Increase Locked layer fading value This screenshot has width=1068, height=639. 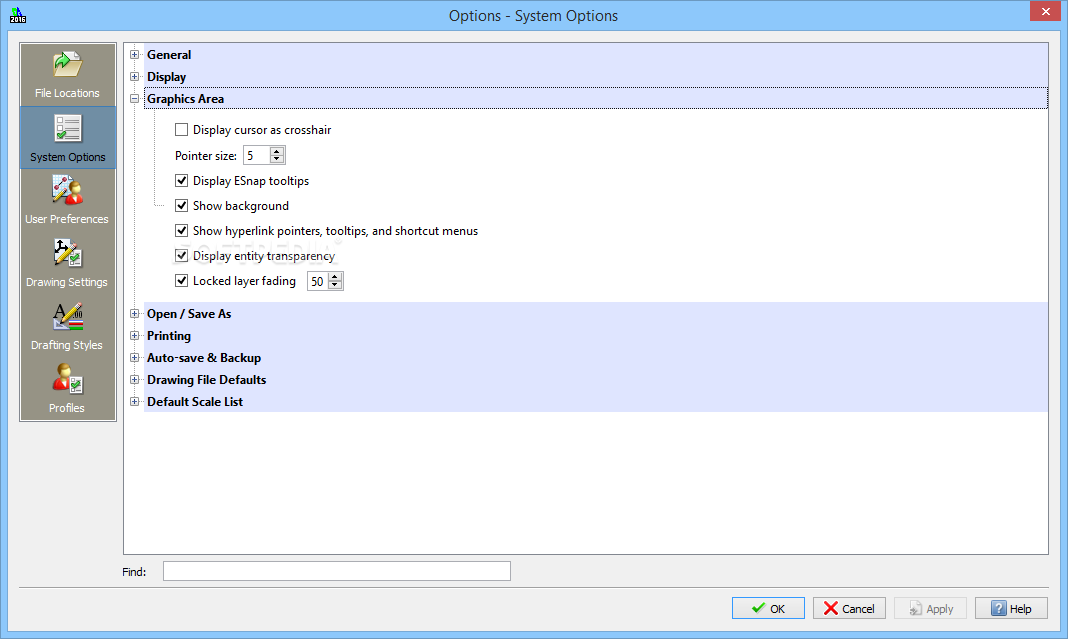[x=334, y=277]
